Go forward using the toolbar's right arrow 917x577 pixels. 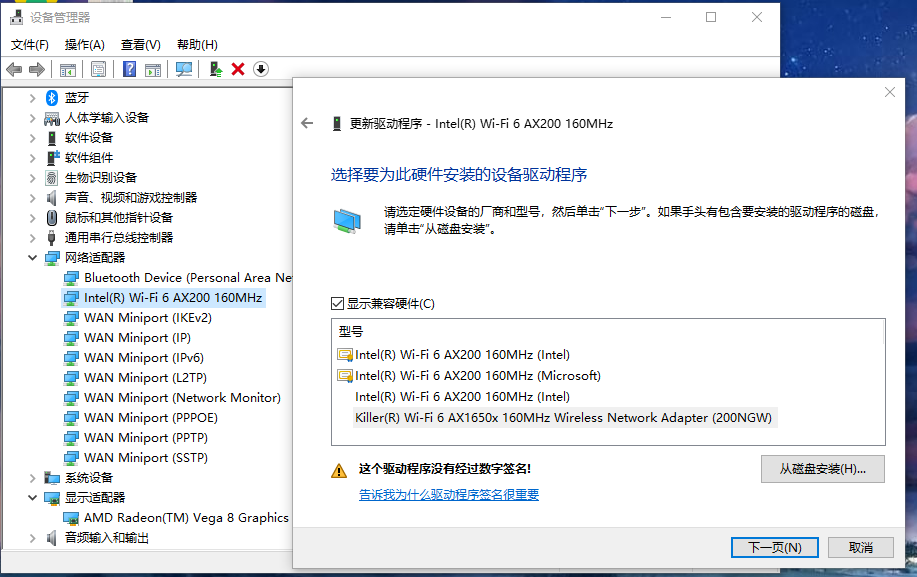(37, 70)
